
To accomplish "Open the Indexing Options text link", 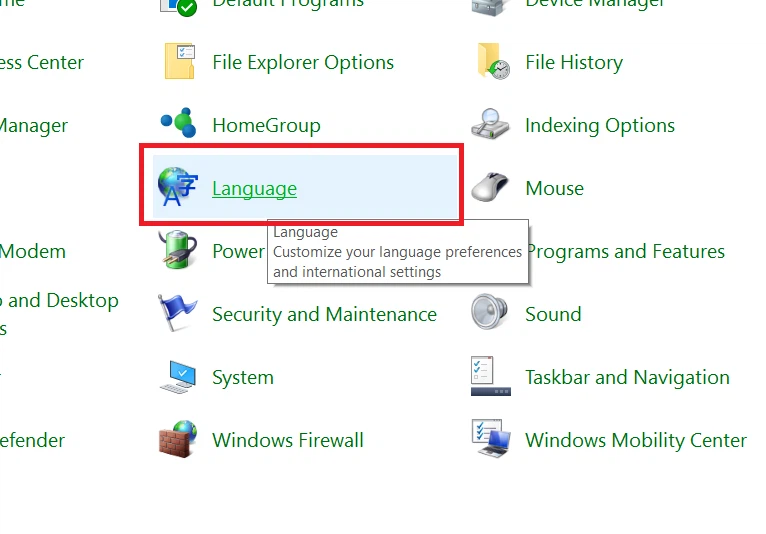I will (x=600, y=125).
